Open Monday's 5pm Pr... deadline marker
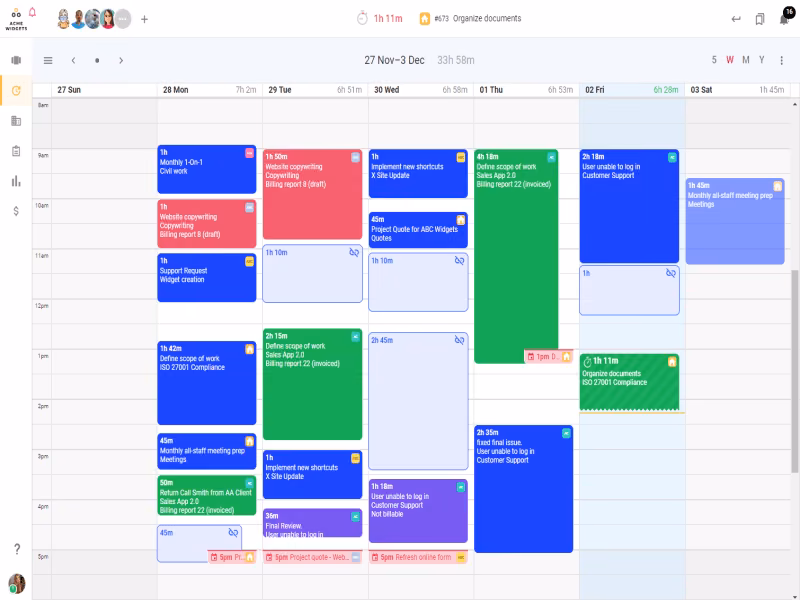The height and width of the screenshot is (600, 800). 232,557
